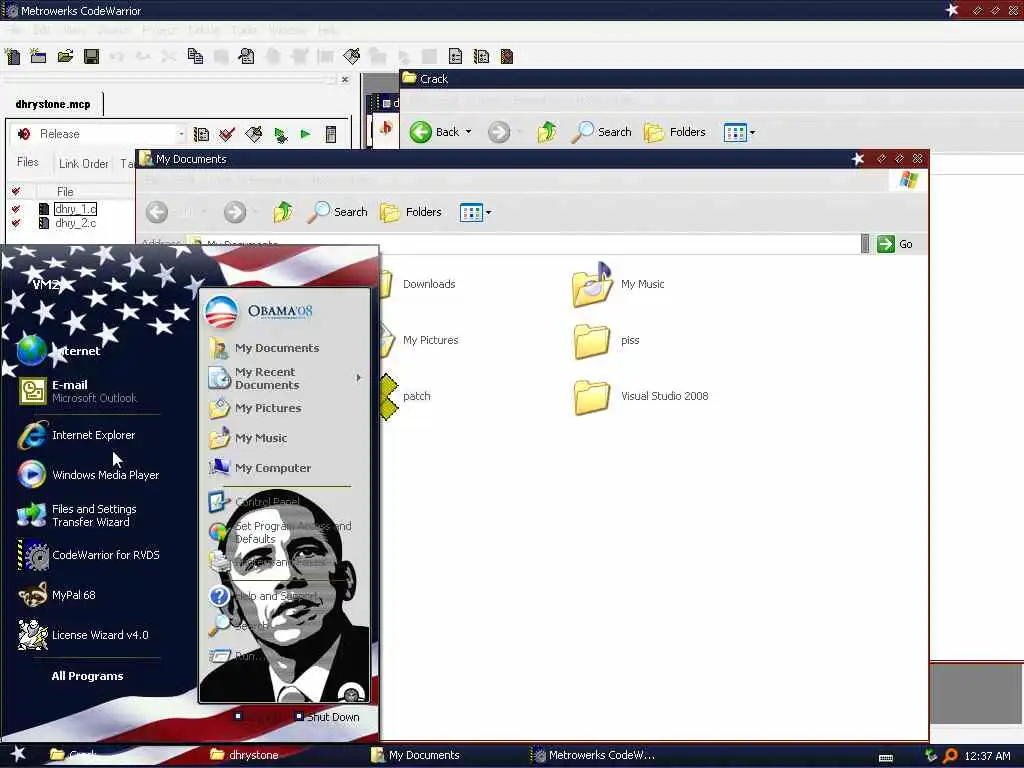Click the star Start button on taskbar
Image resolution: width=1024 pixels, height=768 pixels.
point(18,754)
